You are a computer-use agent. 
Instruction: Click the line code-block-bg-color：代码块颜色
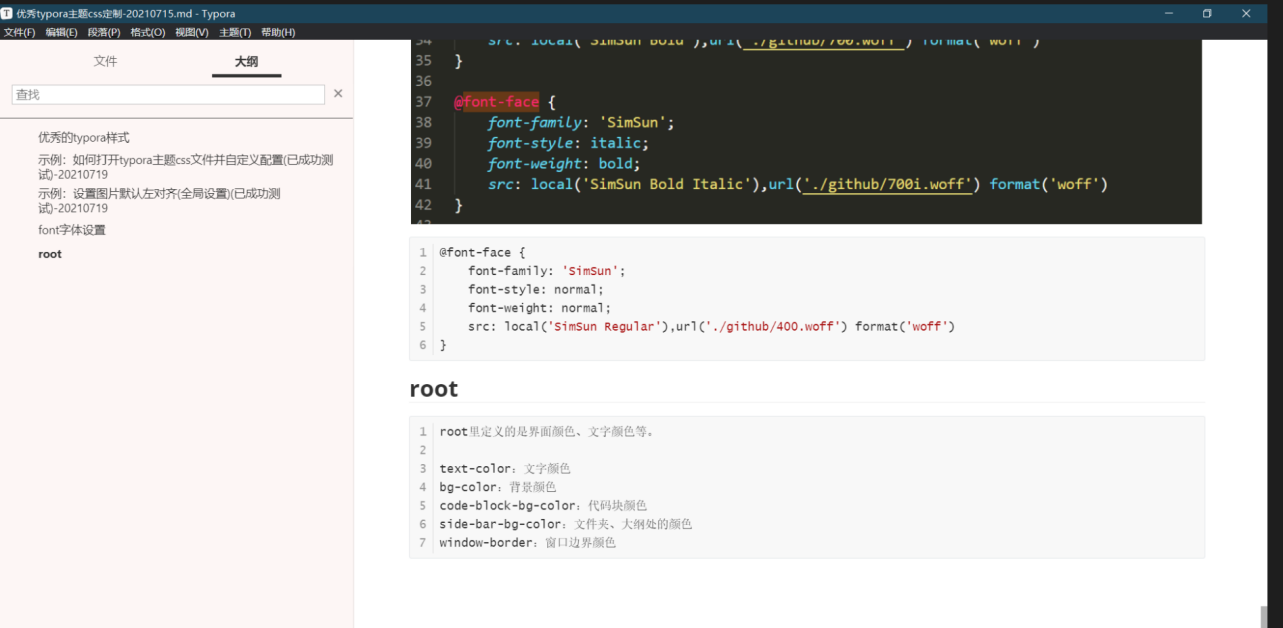point(543,506)
